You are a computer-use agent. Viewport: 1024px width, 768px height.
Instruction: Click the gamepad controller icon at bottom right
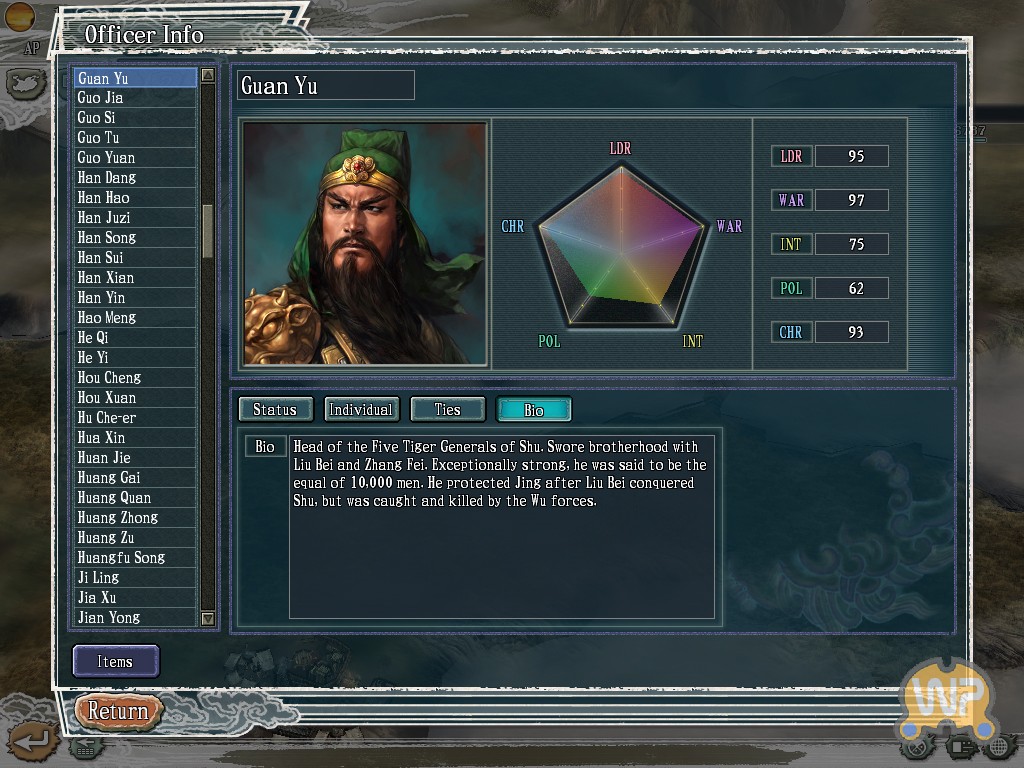coord(918,746)
